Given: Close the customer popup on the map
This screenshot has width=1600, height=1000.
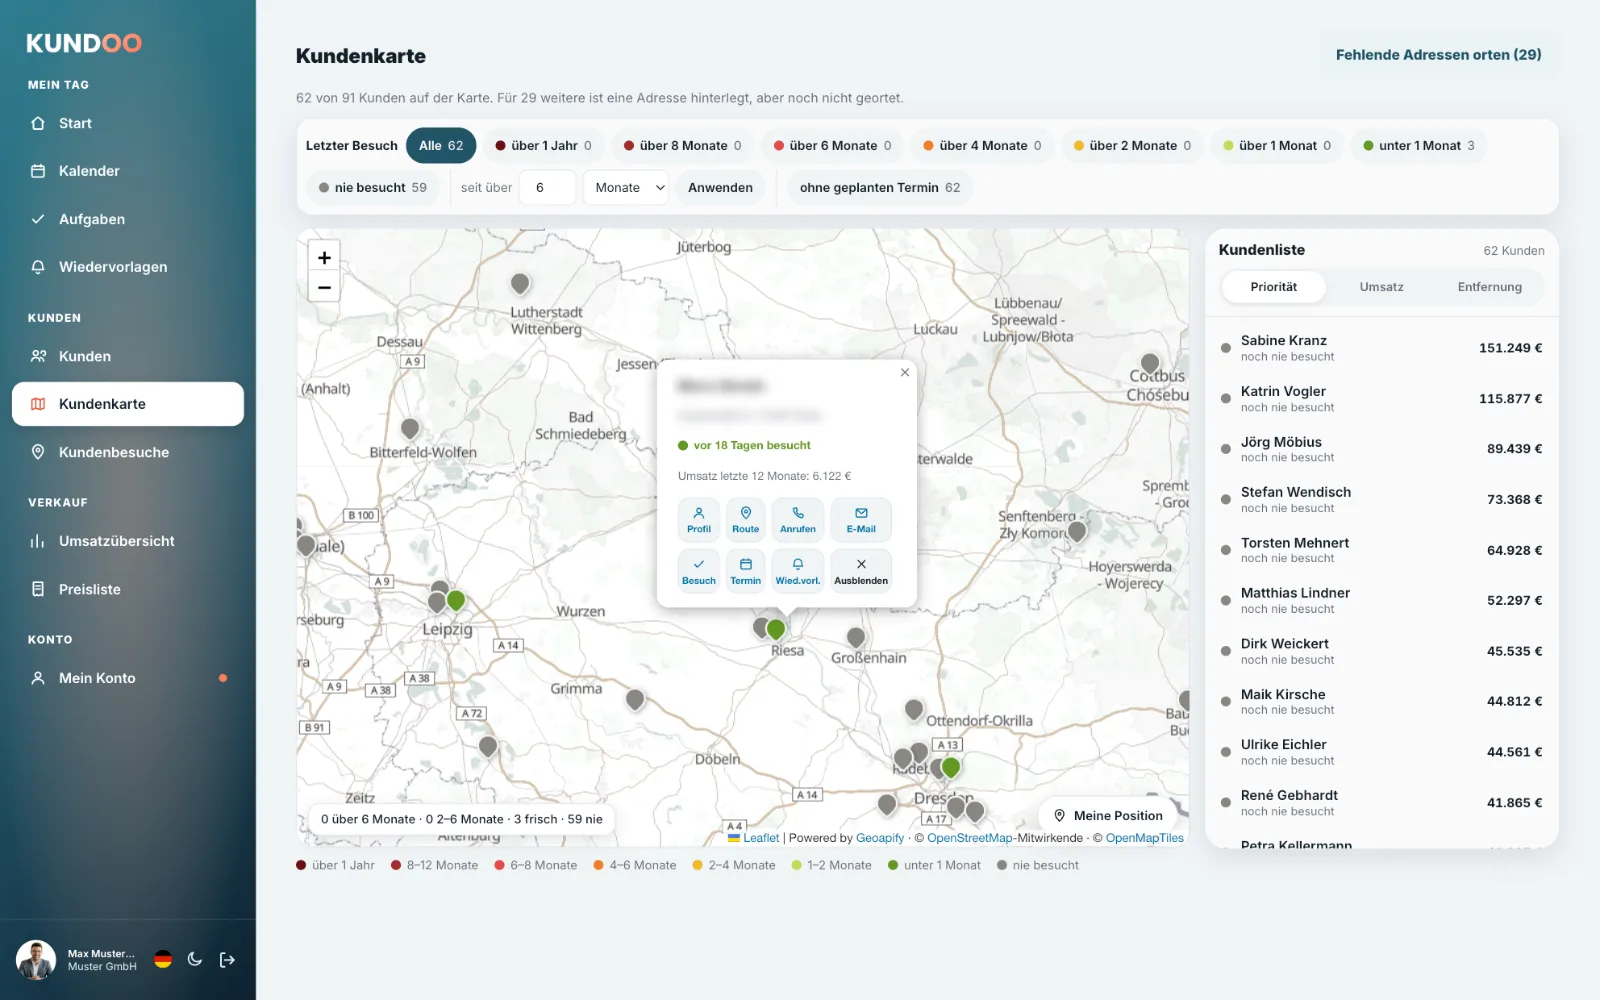Looking at the screenshot, I should pos(905,372).
